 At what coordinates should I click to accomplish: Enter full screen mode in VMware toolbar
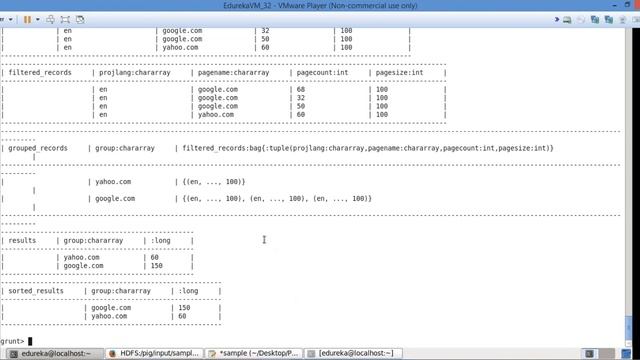(65, 20)
